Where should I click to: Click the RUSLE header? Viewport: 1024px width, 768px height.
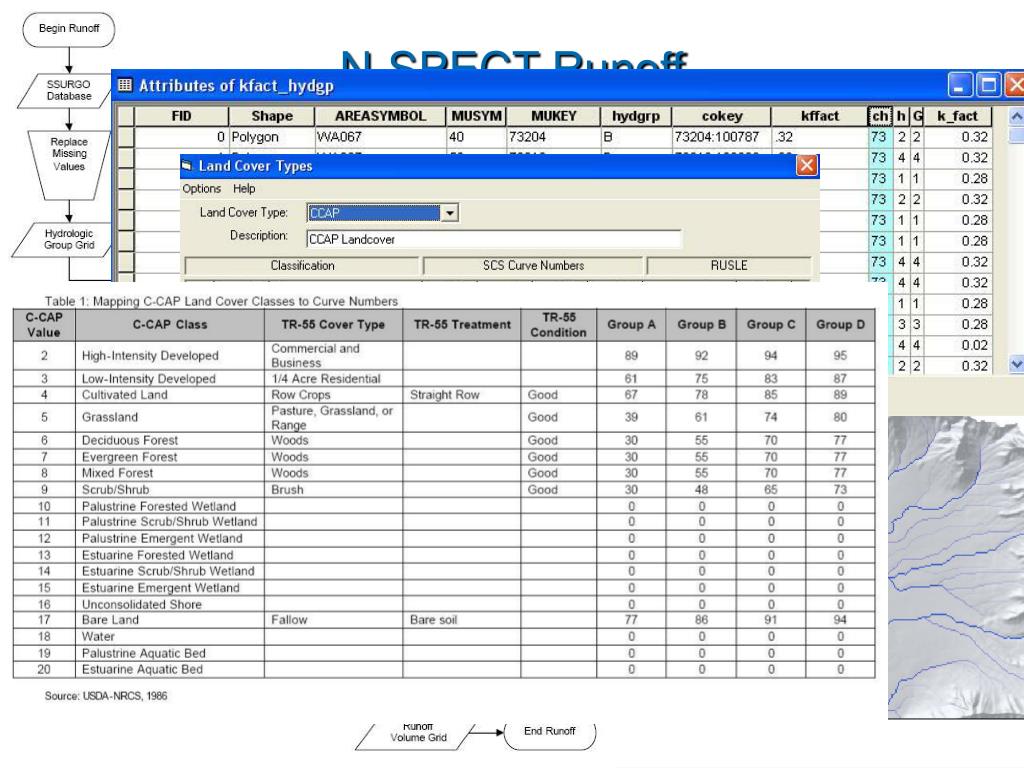pos(729,266)
